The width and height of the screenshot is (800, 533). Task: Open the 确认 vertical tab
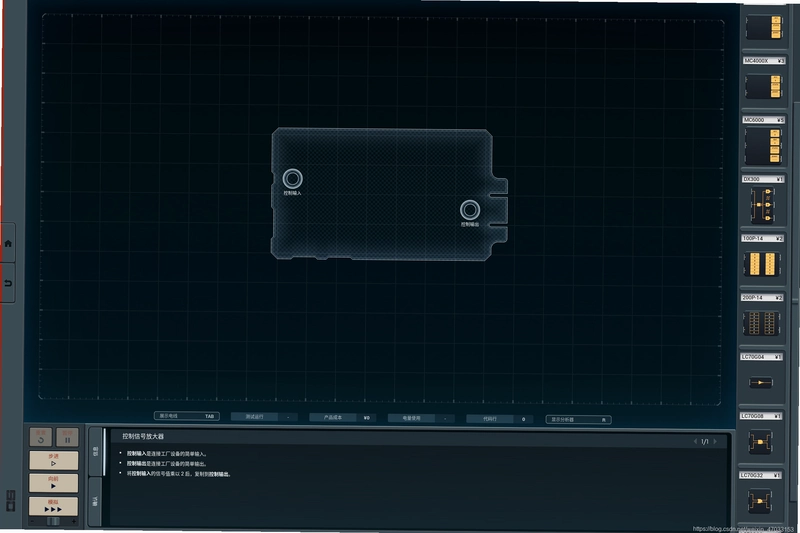click(x=96, y=501)
